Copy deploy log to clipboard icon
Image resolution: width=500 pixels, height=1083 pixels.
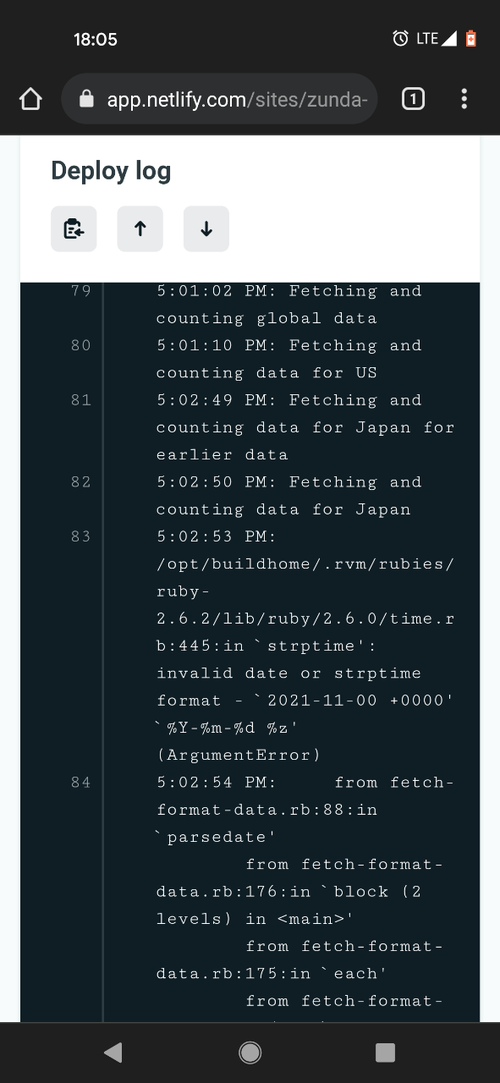point(74,229)
